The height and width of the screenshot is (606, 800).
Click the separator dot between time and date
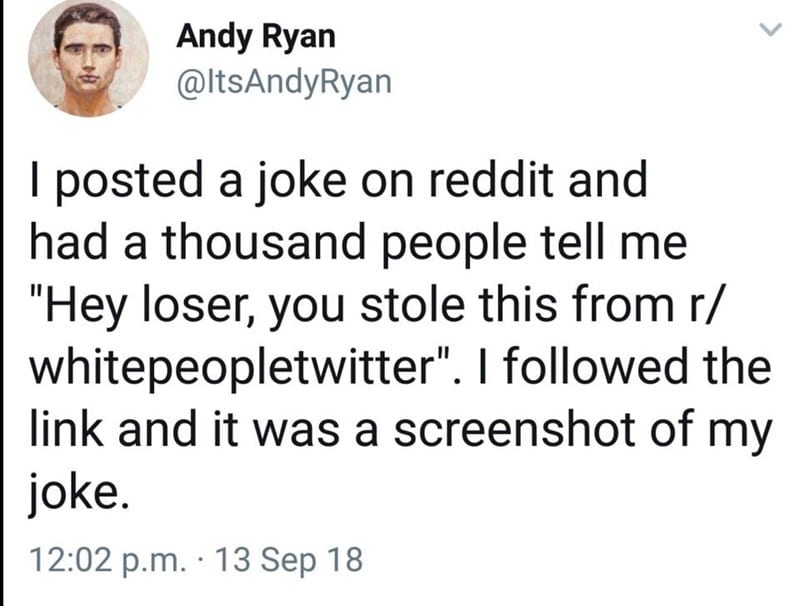click(x=199, y=560)
